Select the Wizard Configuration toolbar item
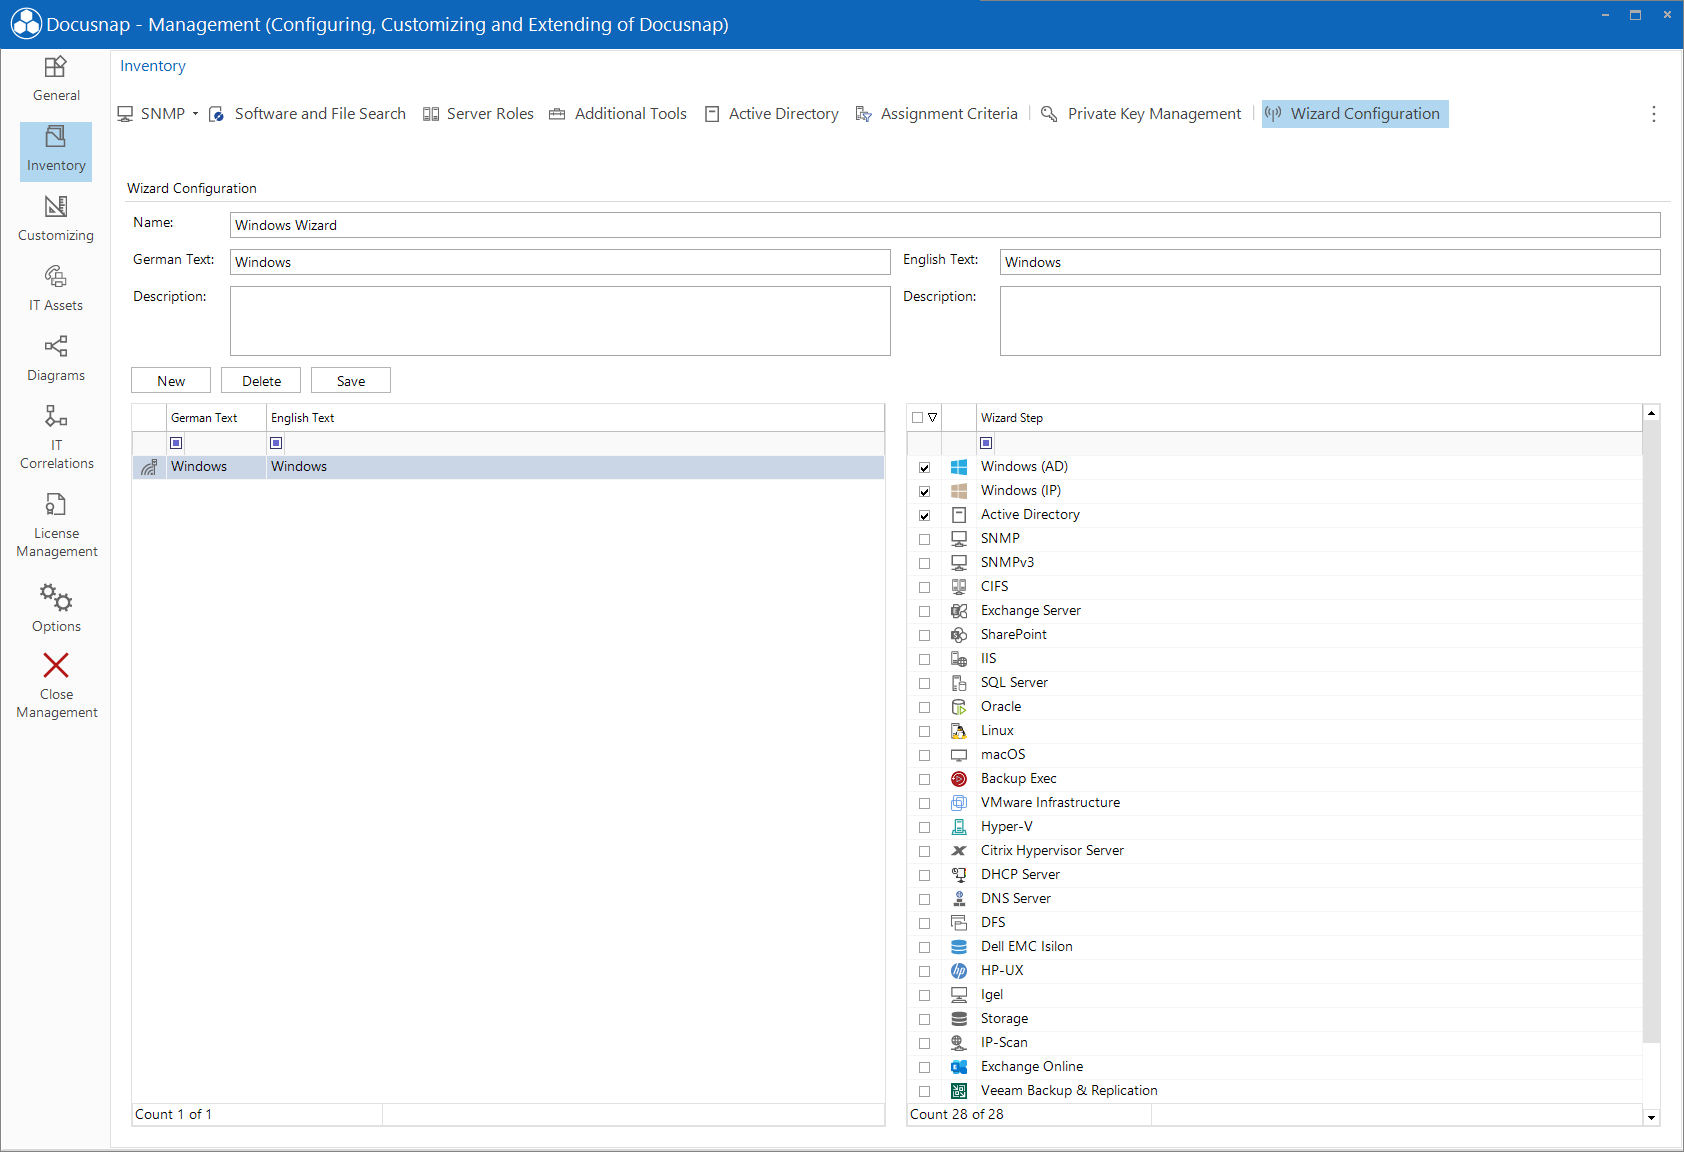The width and height of the screenshot is (1684, 1152). click(x=1355, y=114)
